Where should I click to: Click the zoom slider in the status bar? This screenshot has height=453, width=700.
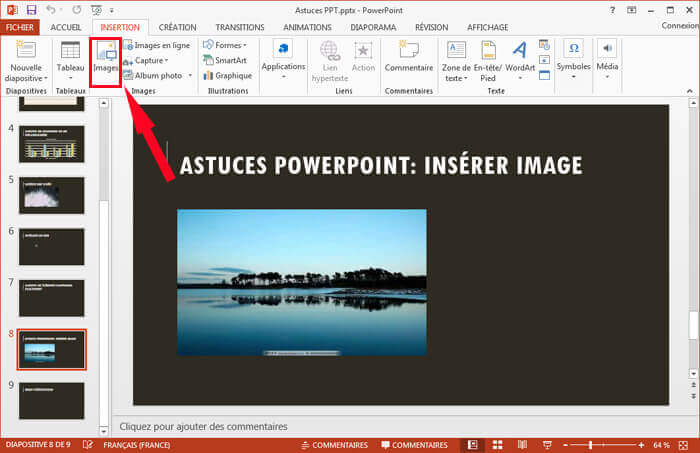pos(603,445)
